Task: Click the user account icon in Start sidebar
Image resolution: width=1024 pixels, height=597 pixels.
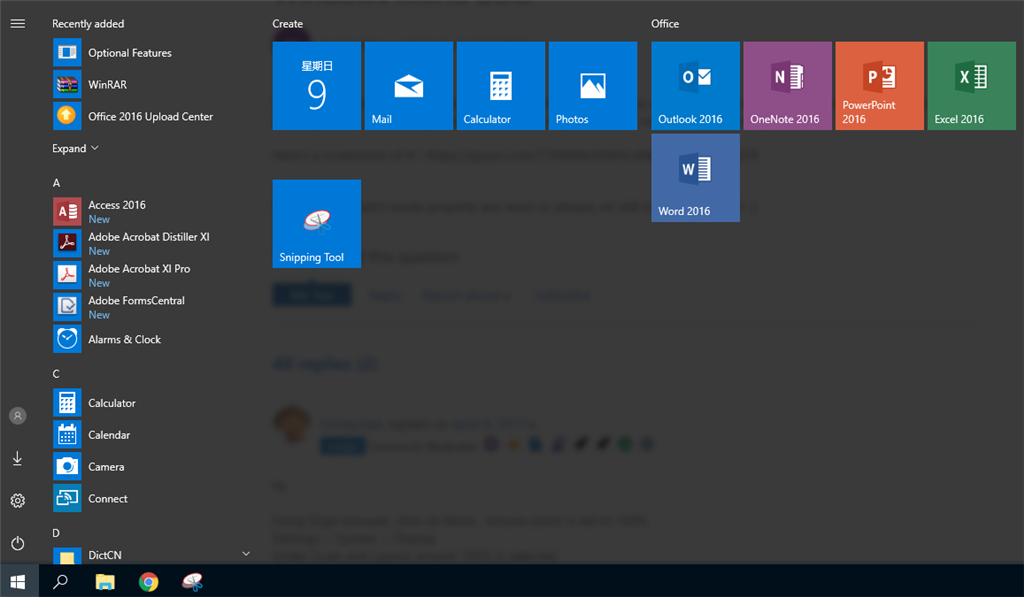Action: 18,416
